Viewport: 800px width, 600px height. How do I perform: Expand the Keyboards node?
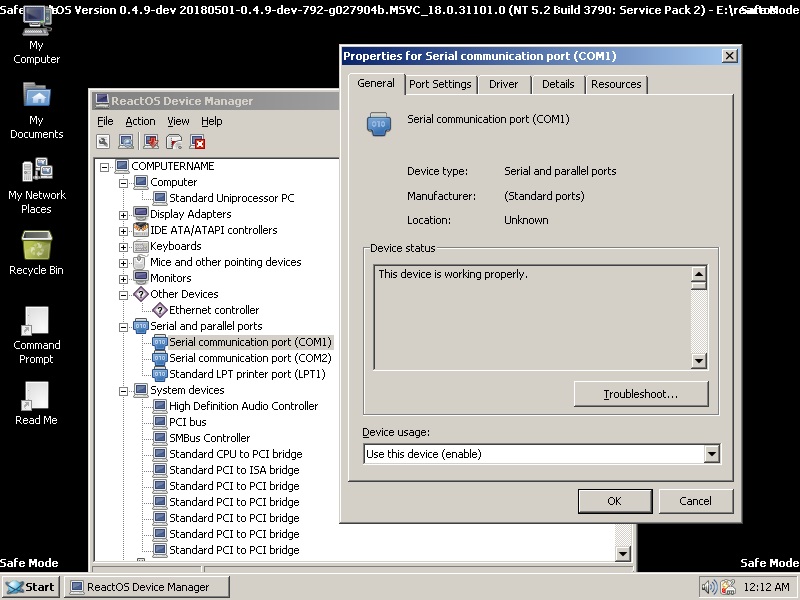pos(123,247)
